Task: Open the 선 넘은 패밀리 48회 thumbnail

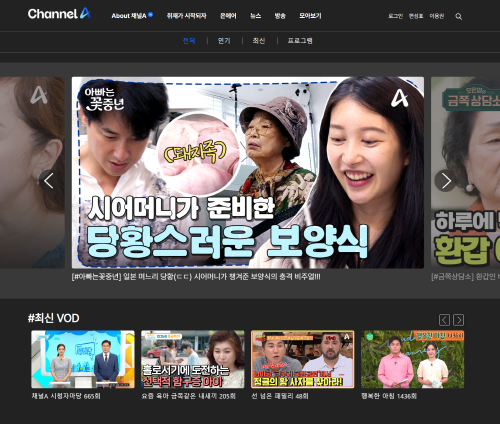Action: (302, 359)
